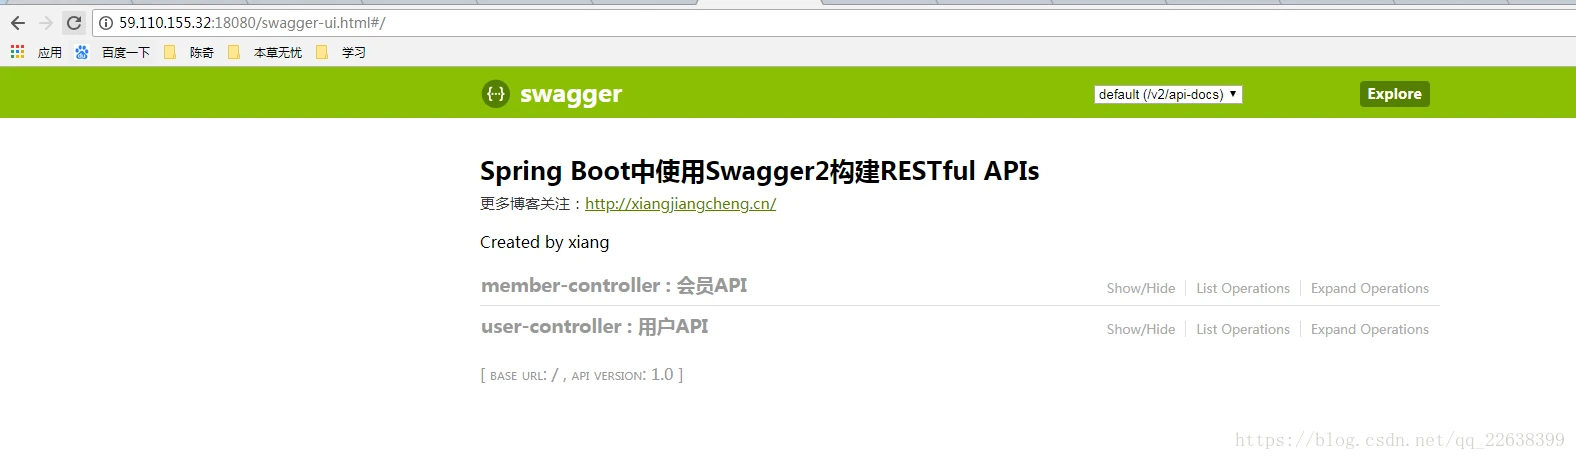Viewport: 1576px width, 460px height.
Task: Open the Baidu paw bookmark icon
Action: tap(82, 52)
